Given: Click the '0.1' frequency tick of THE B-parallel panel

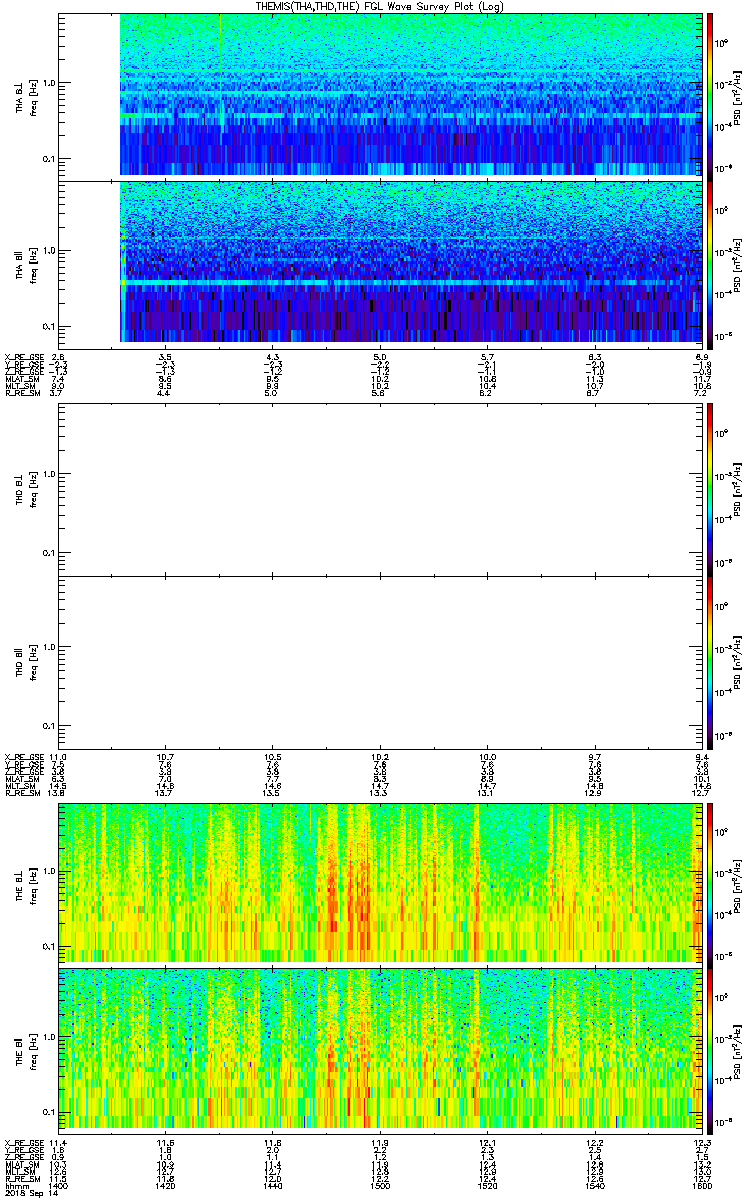Looking at the screenshot, I should pyautogui.click(x=51, y=1112).
